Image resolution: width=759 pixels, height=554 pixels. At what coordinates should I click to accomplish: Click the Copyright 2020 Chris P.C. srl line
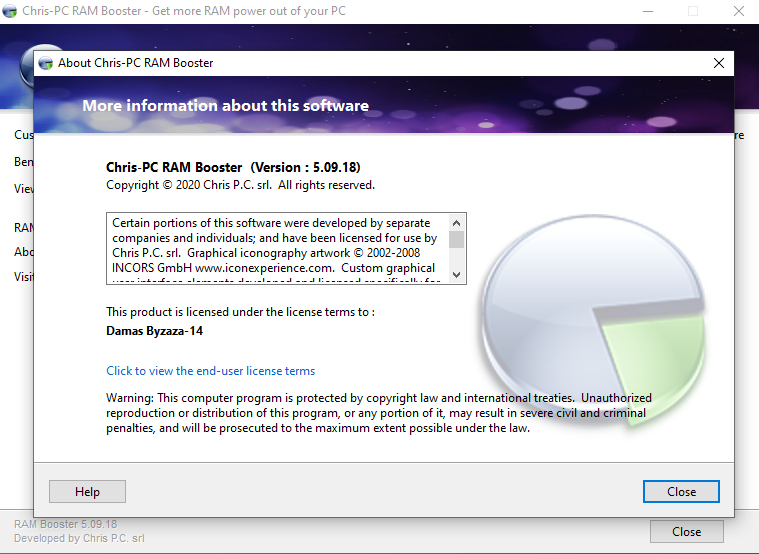(x=241, y=185)
